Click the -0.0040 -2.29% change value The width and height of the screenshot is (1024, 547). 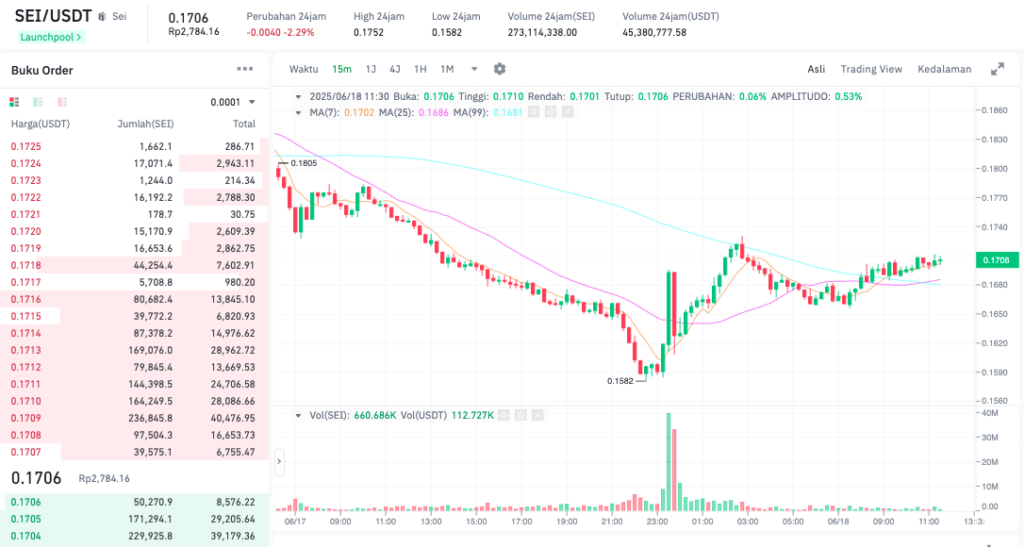tap(280, 32)
